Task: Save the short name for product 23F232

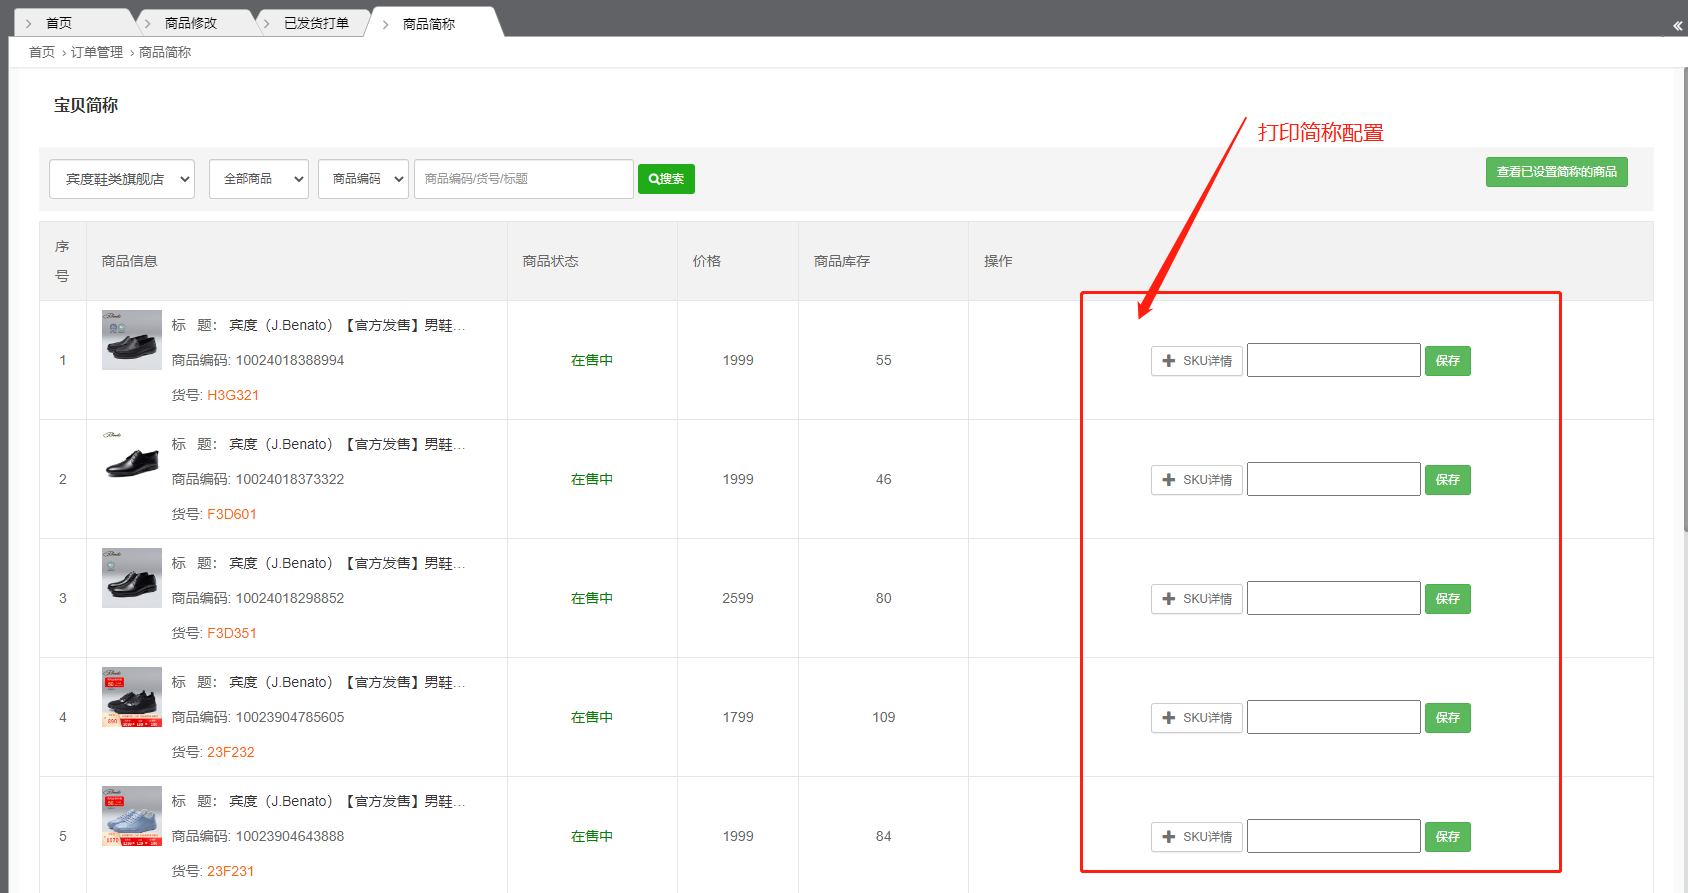Action: pyautogui.click(x=1447, y=718)
